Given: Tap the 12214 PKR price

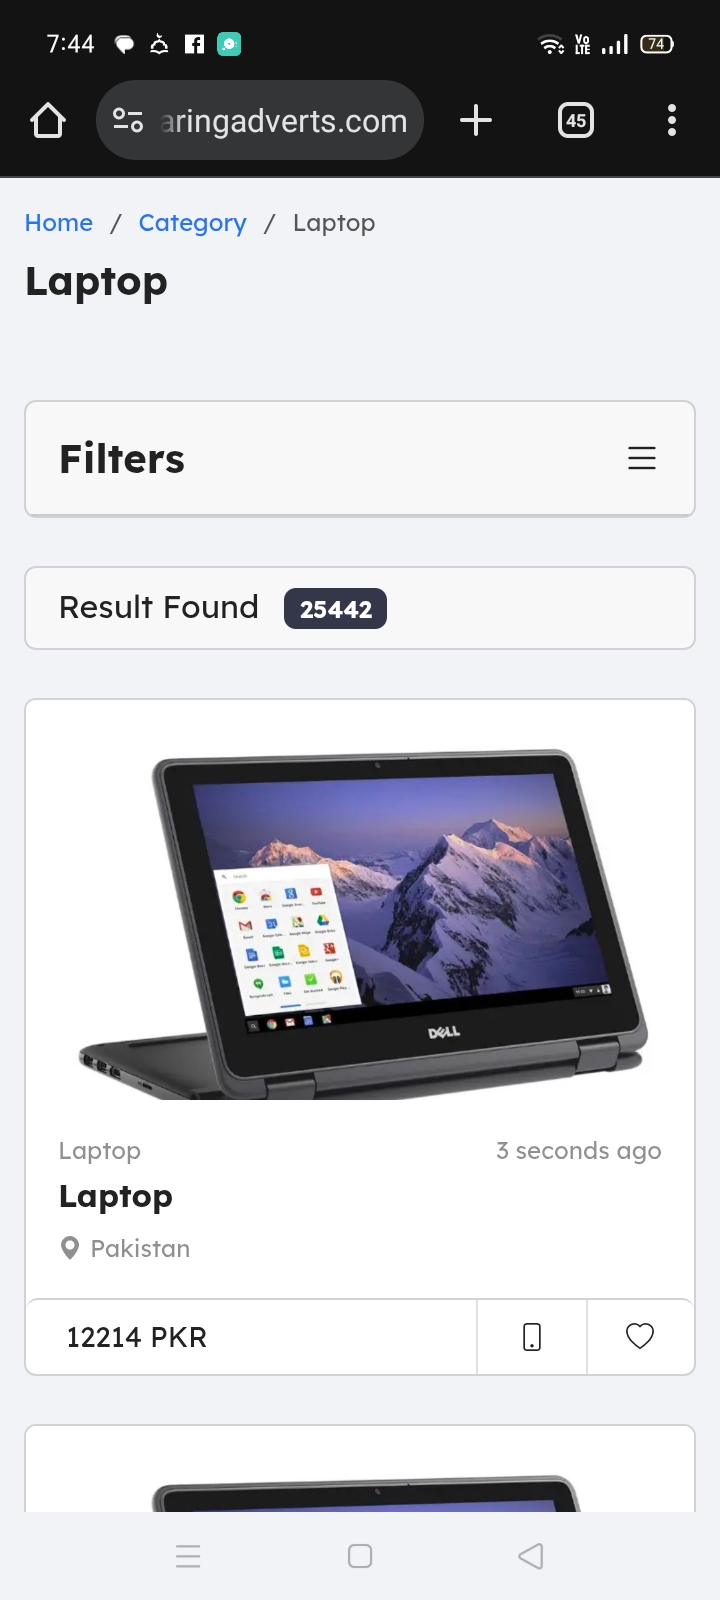Looking at the screenshot, I should pos(137,1337).
